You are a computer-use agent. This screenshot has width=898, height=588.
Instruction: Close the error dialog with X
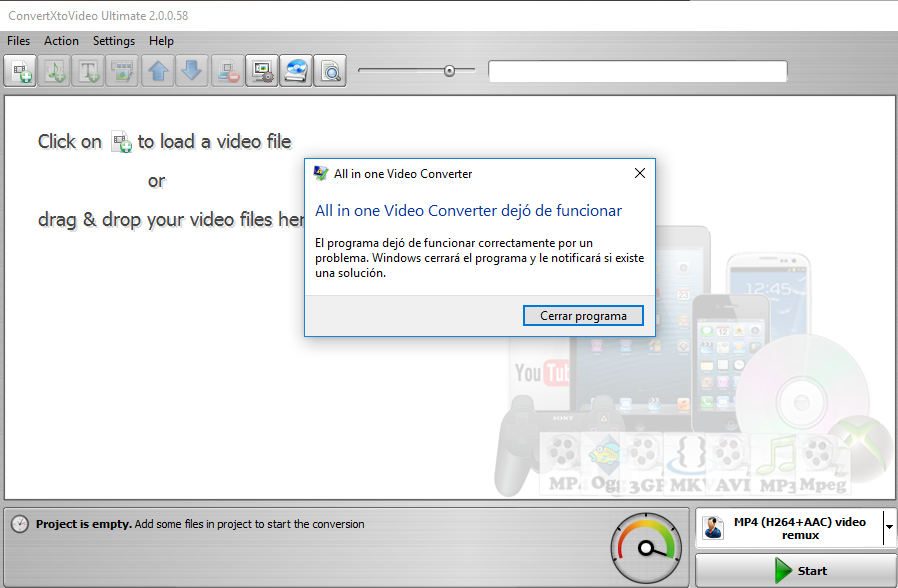pyautogui.click(x=640, y=173)
